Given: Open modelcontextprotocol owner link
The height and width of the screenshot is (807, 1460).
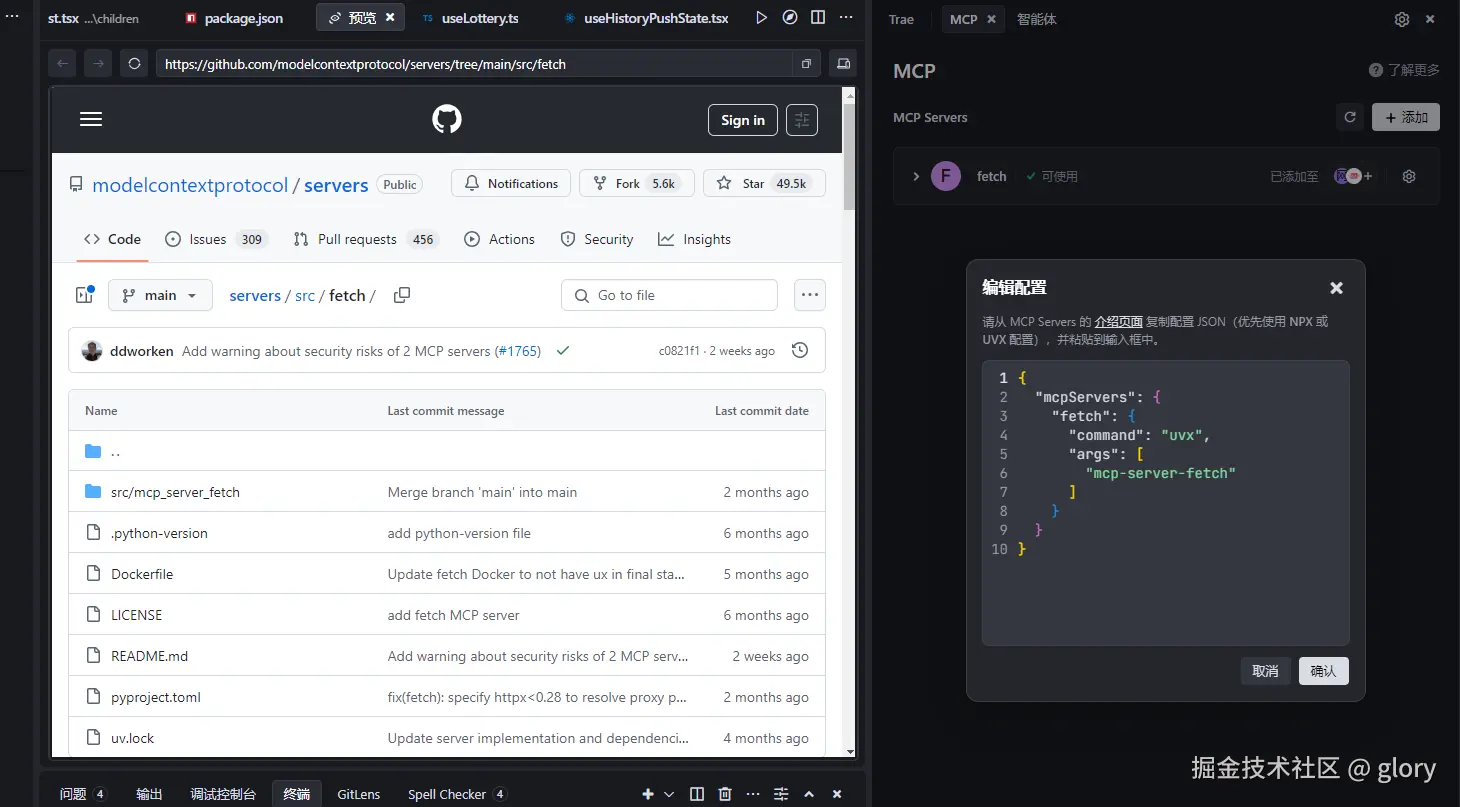Looking at the screenshot, I should pyautogui.click(x=190, y=185).
